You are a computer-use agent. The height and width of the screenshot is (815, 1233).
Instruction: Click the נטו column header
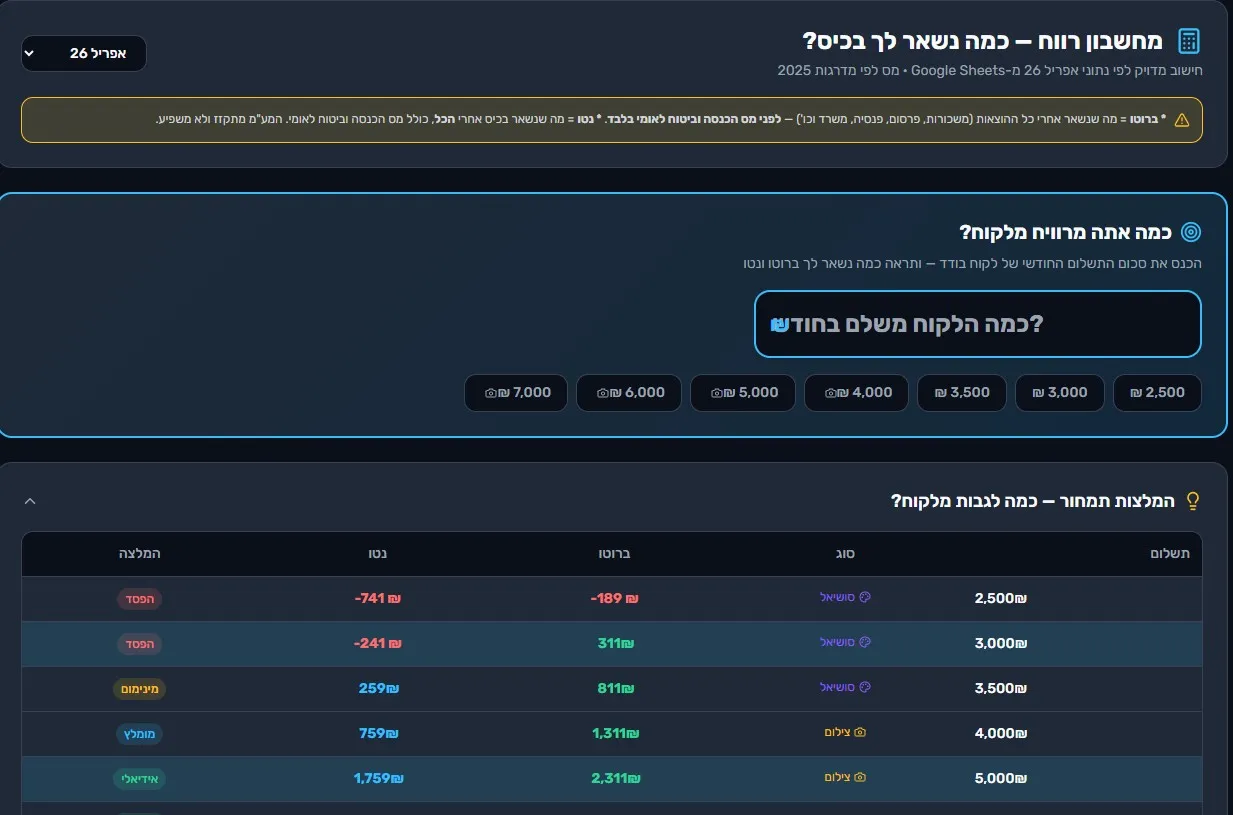[378, 553]
